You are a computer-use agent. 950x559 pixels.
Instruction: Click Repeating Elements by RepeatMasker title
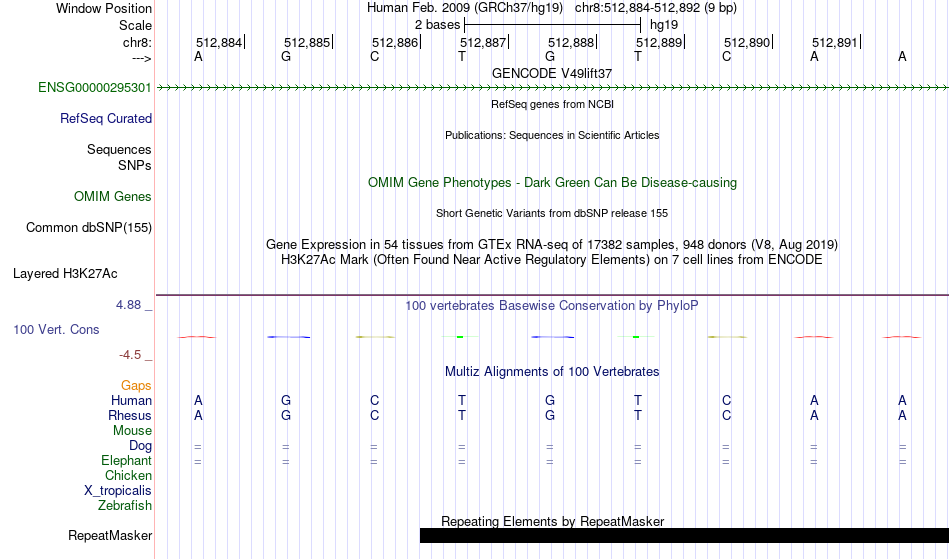coord(553,521)
